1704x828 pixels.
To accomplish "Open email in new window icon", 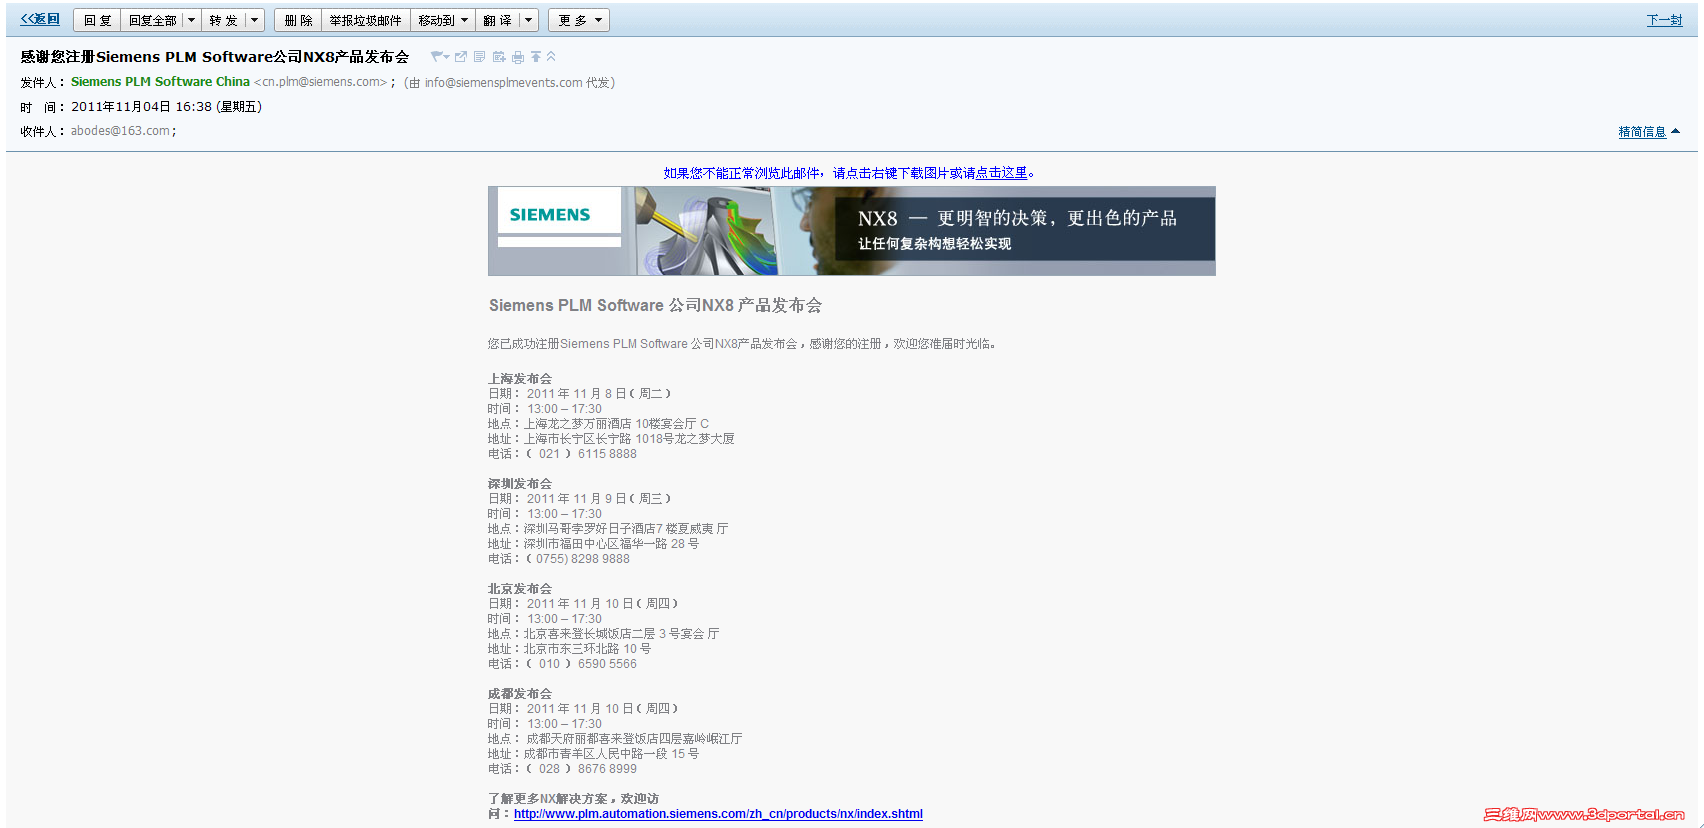I will [461, 56].
